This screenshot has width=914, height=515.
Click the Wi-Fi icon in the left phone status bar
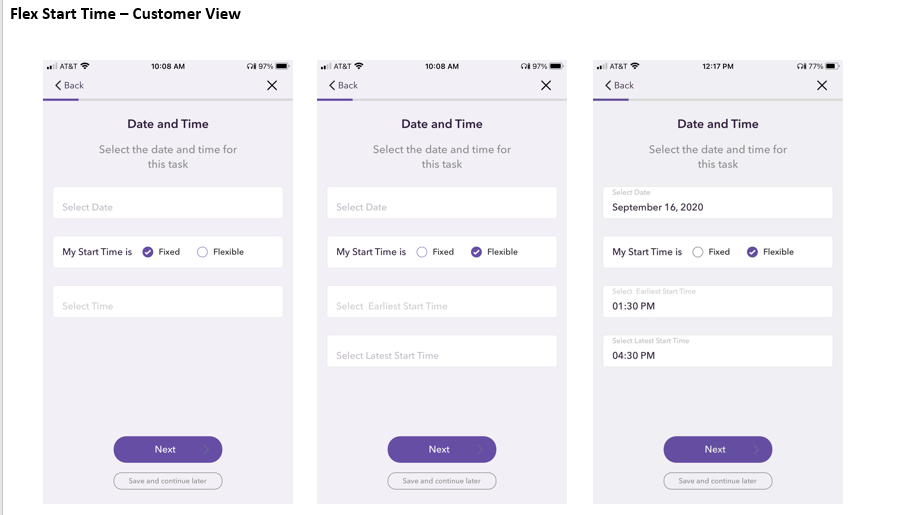85,66
